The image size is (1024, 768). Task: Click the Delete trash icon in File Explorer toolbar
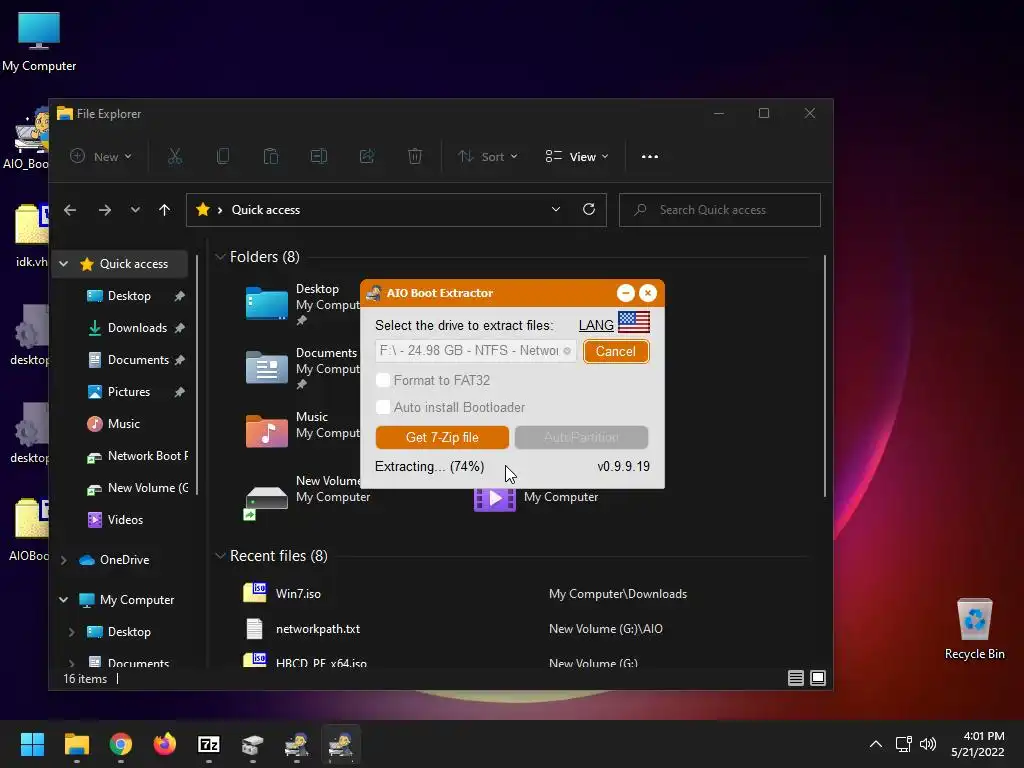pos(415,156)
